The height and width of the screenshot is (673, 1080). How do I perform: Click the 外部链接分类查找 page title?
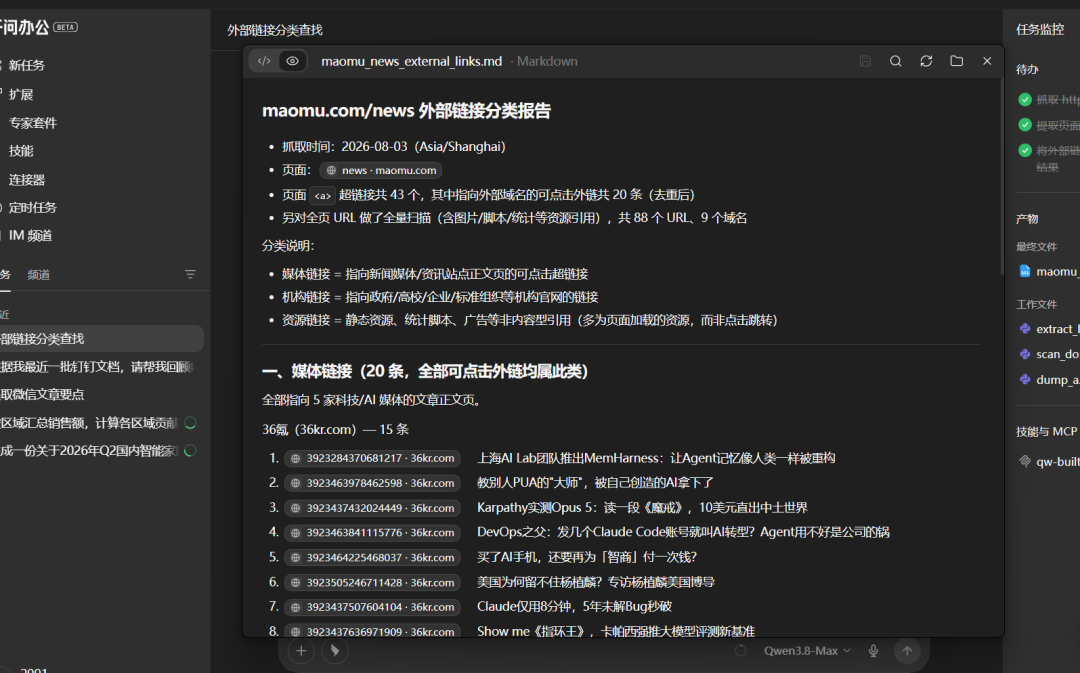275,30
